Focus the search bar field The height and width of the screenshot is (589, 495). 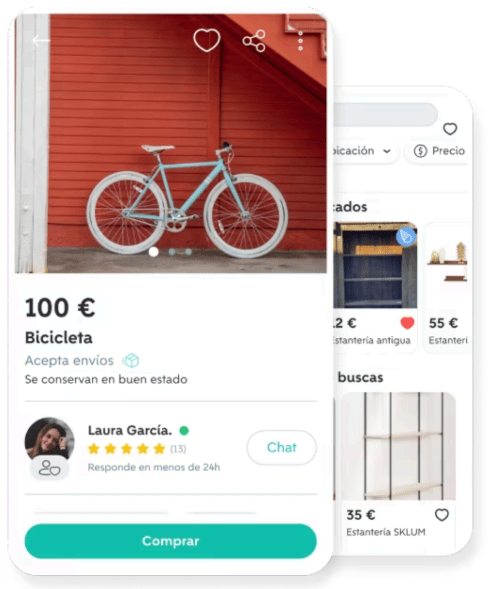point(385,114)
